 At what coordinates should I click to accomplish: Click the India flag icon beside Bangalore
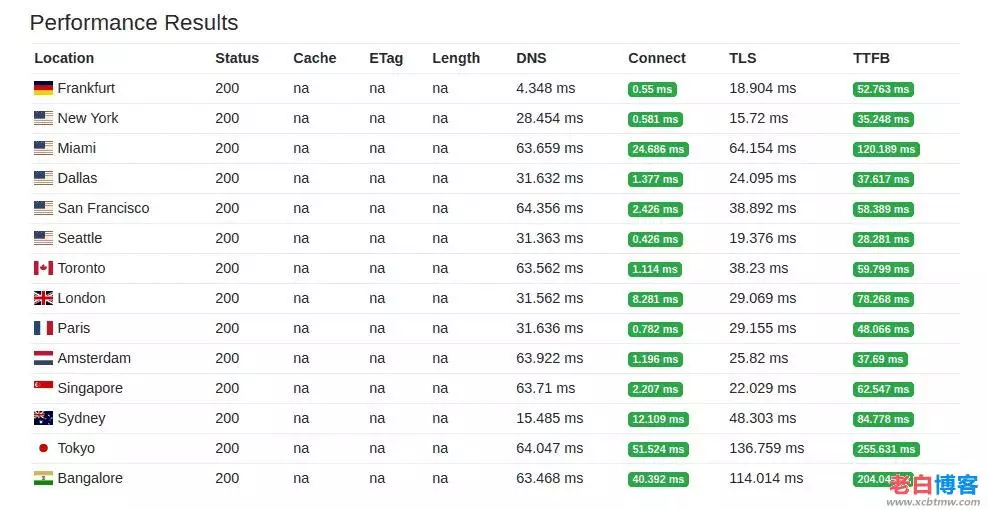43,478
